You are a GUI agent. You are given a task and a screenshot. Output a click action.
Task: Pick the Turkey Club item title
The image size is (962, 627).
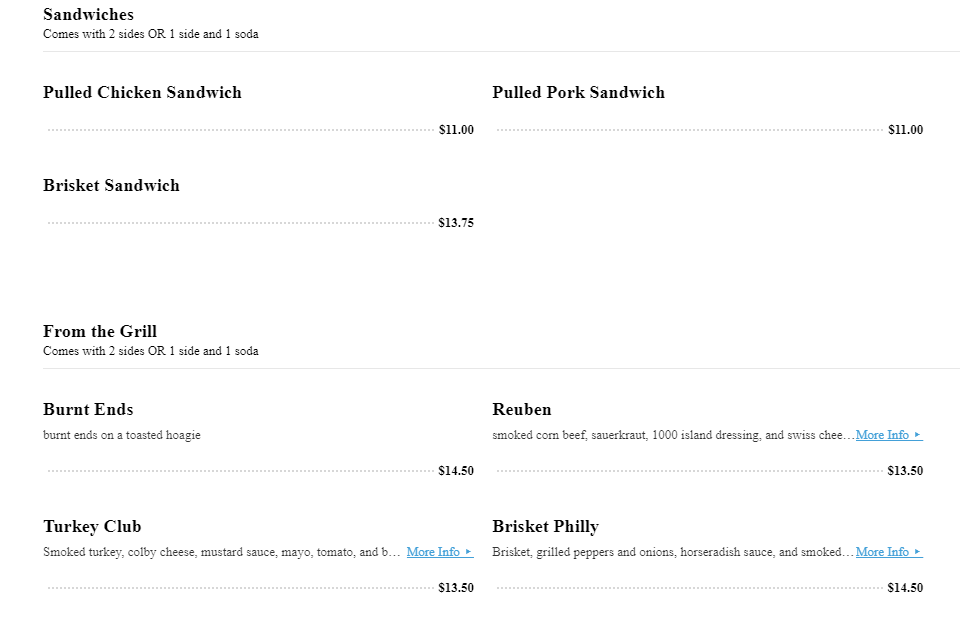[x=92, y=527]
